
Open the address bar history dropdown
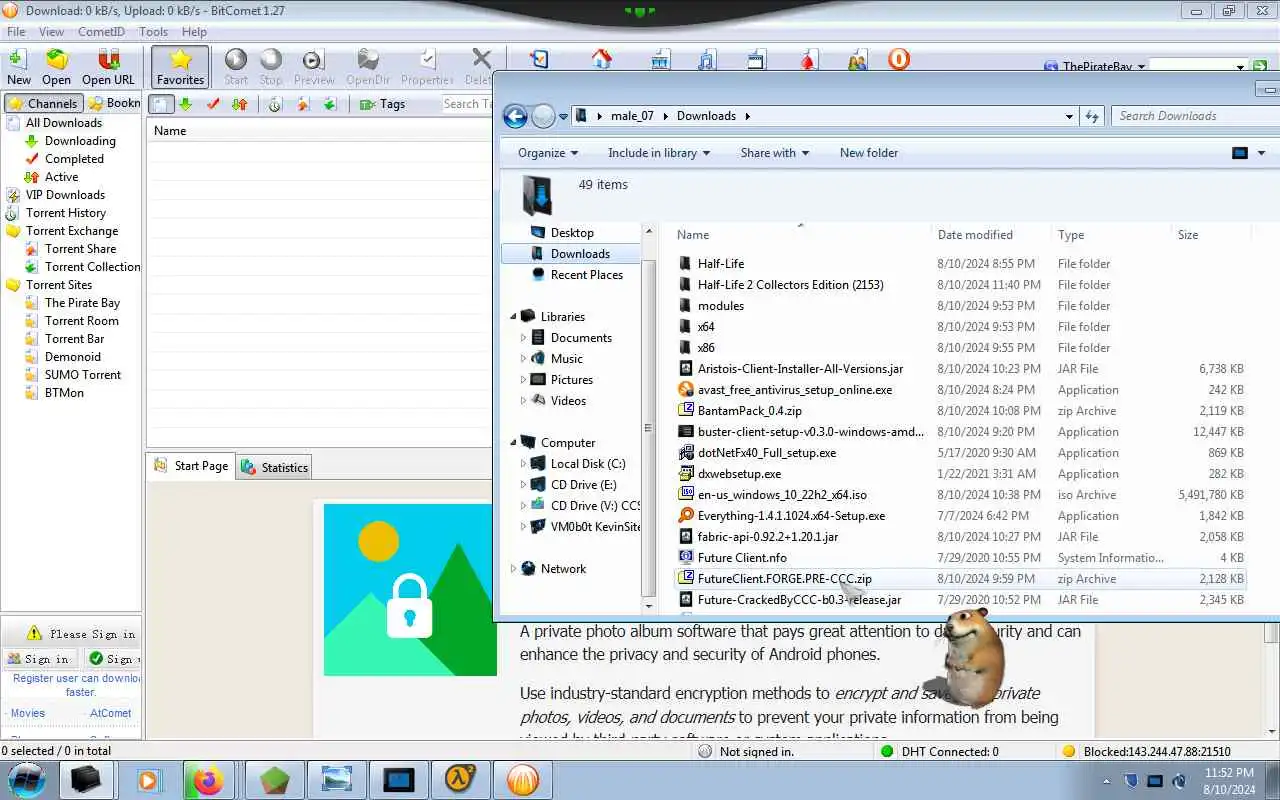pos(1070,116)
